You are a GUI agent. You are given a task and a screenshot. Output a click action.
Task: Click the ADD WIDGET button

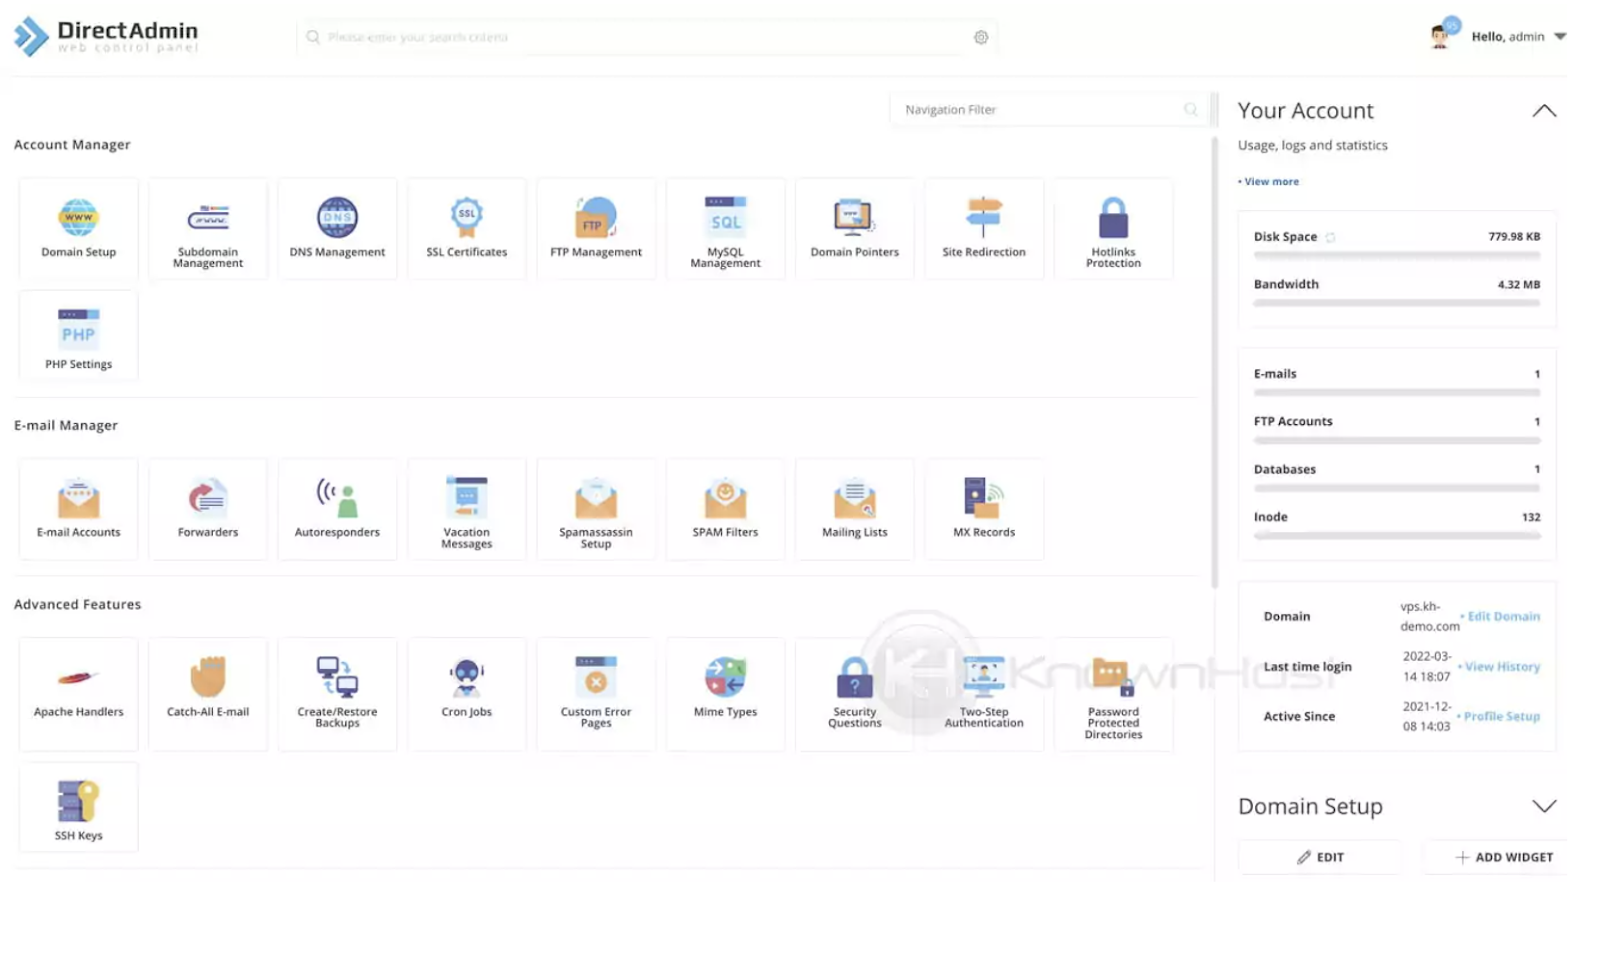pyautogui.click(x=1503, y=857)
